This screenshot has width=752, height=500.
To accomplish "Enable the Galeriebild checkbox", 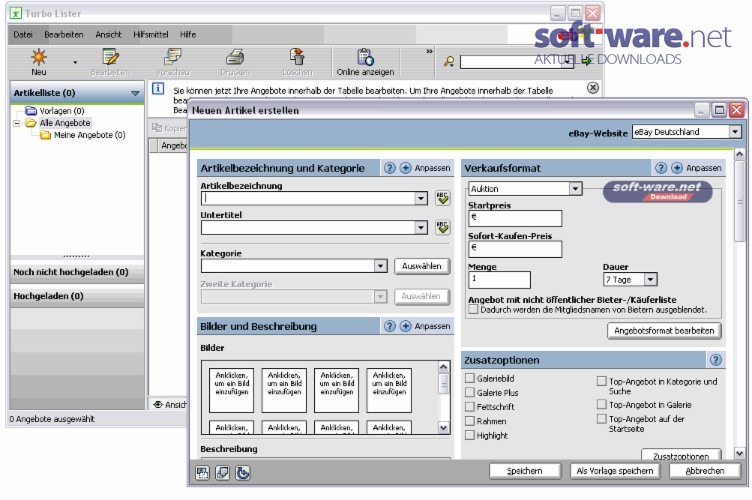I will click(470, 378).
